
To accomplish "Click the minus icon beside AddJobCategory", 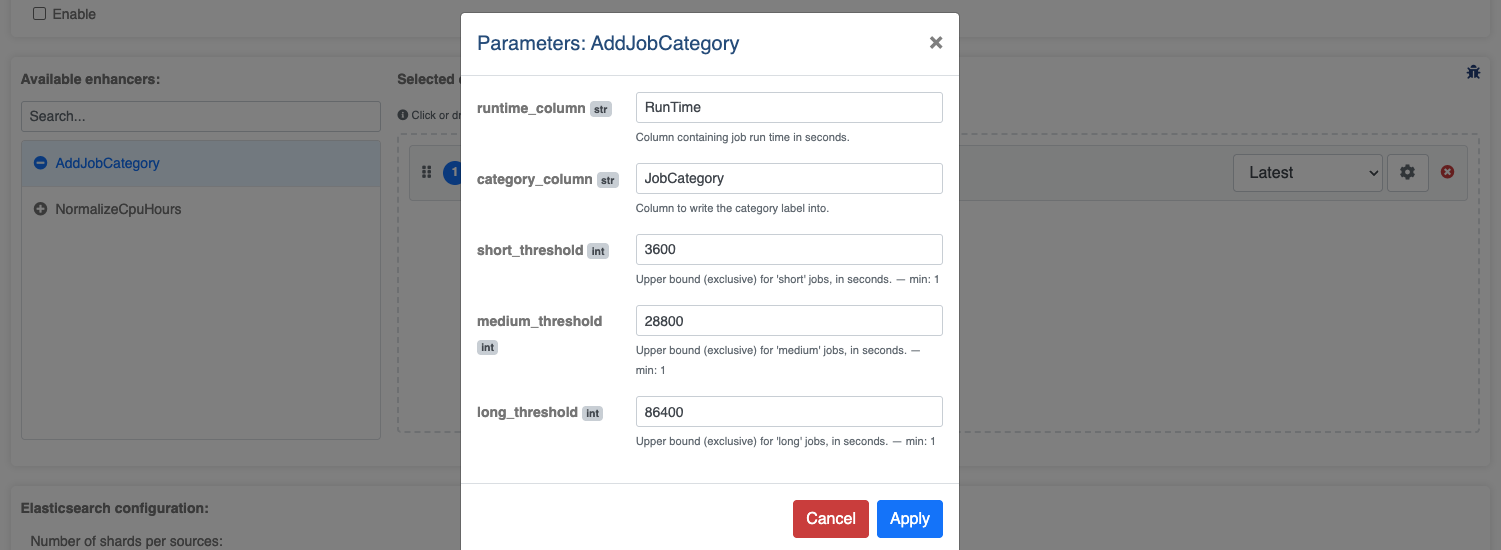I will click(x=40, y=163).
